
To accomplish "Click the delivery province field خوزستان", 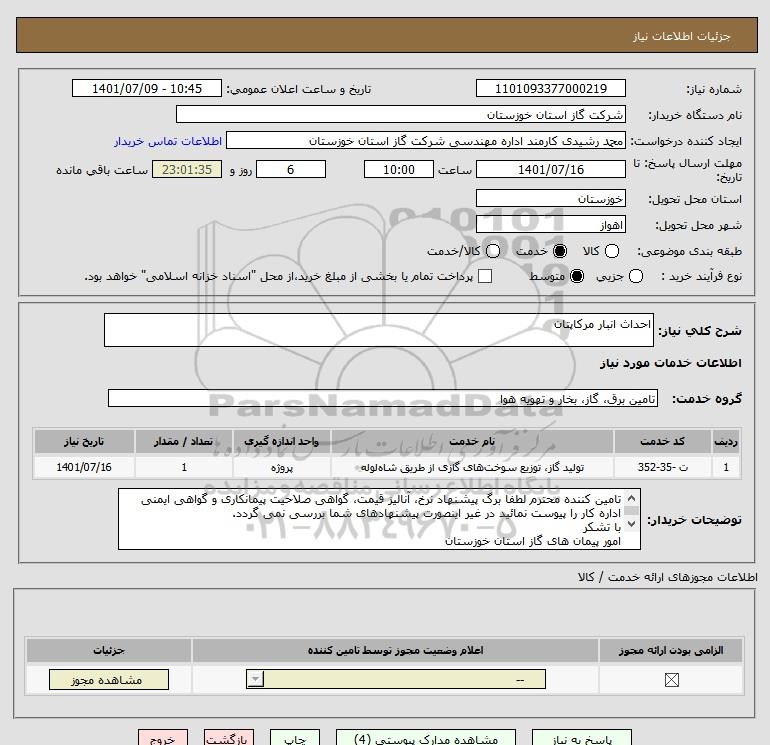I will tap(550, 199).
